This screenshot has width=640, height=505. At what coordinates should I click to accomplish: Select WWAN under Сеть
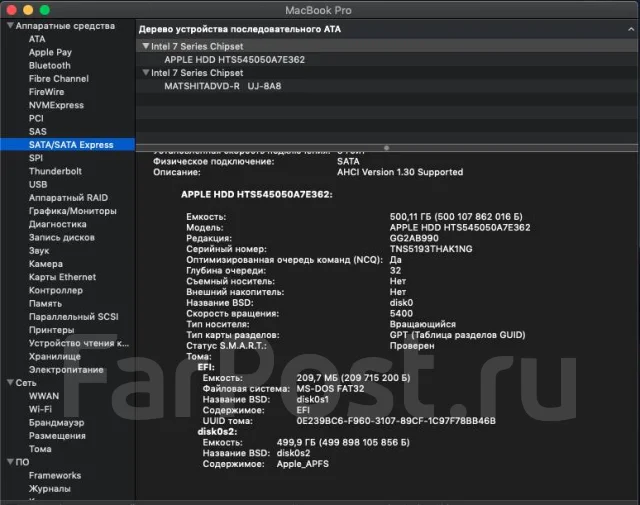[44, 396]
